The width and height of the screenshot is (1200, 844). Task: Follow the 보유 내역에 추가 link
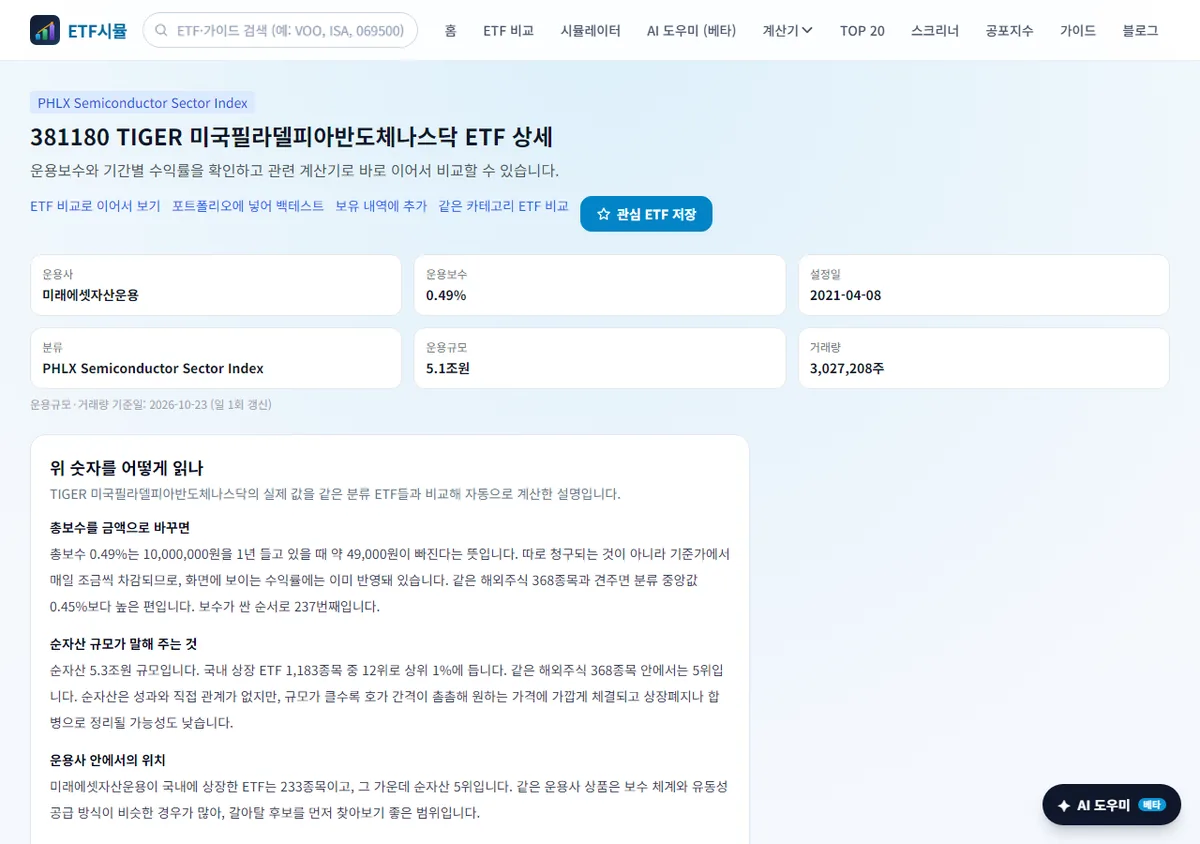coord(381,206)
